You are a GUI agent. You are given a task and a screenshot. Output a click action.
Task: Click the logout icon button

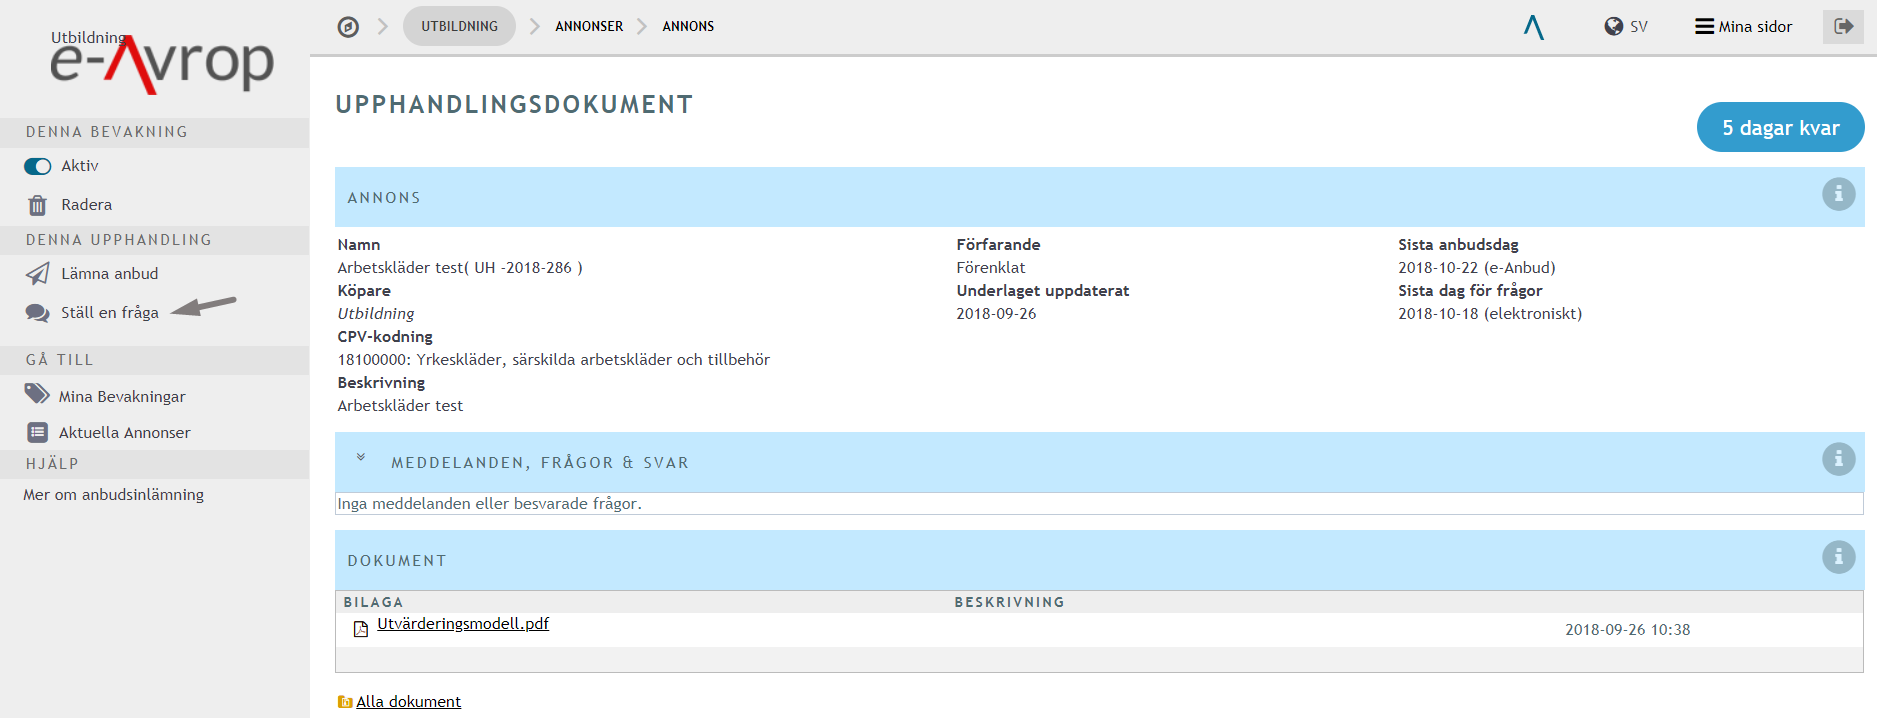pyautogui.click(x=1843, y=27)
